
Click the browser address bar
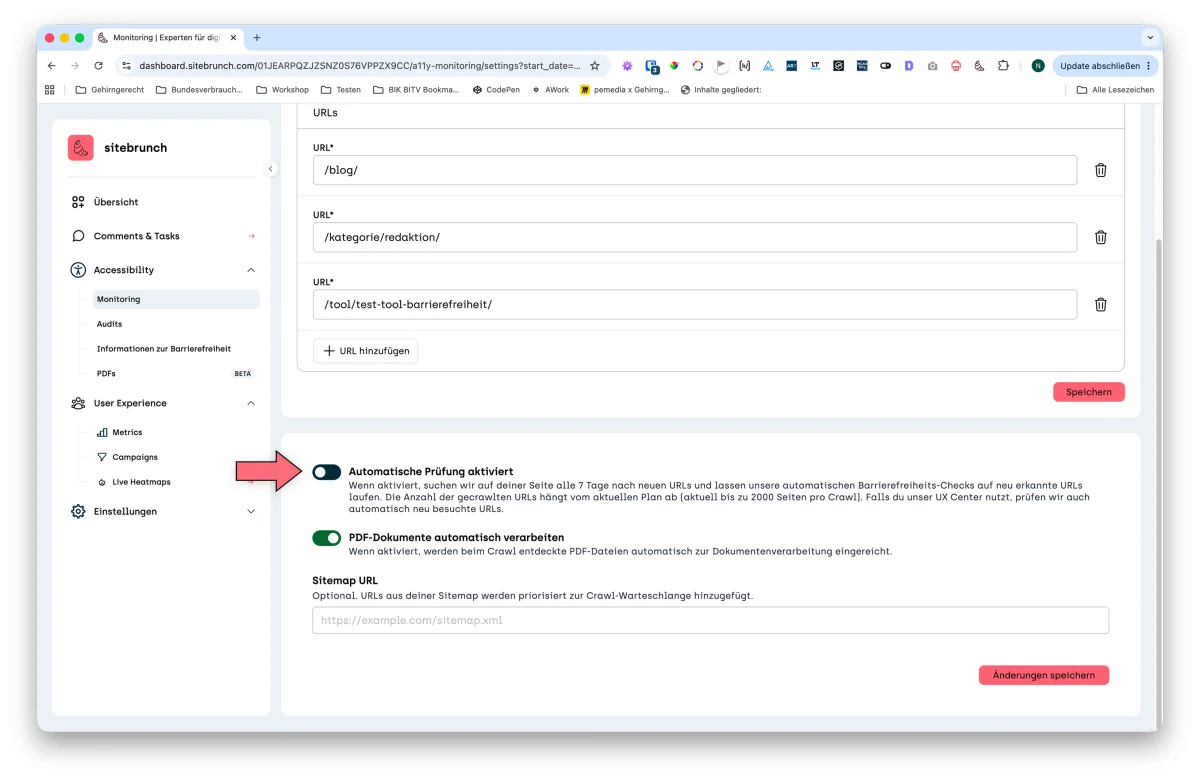point(358,66)
